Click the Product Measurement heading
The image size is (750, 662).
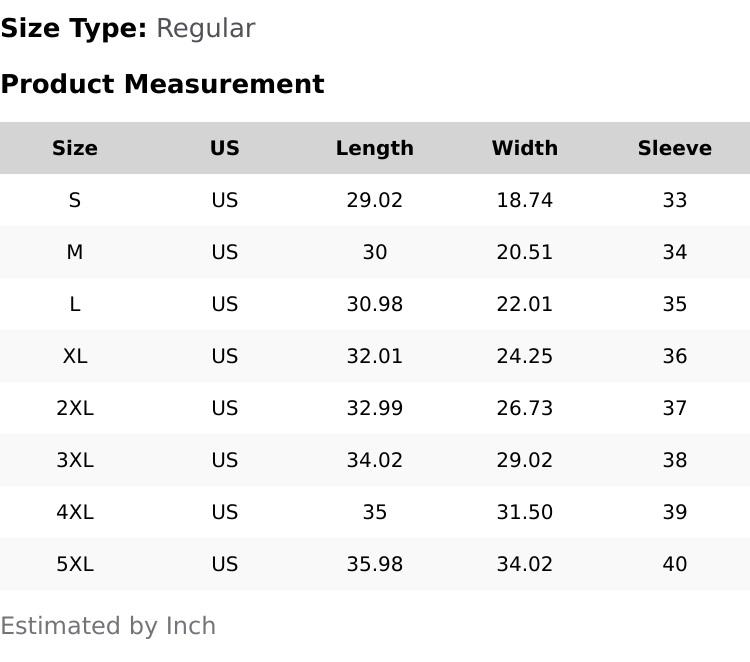(163, 84)
